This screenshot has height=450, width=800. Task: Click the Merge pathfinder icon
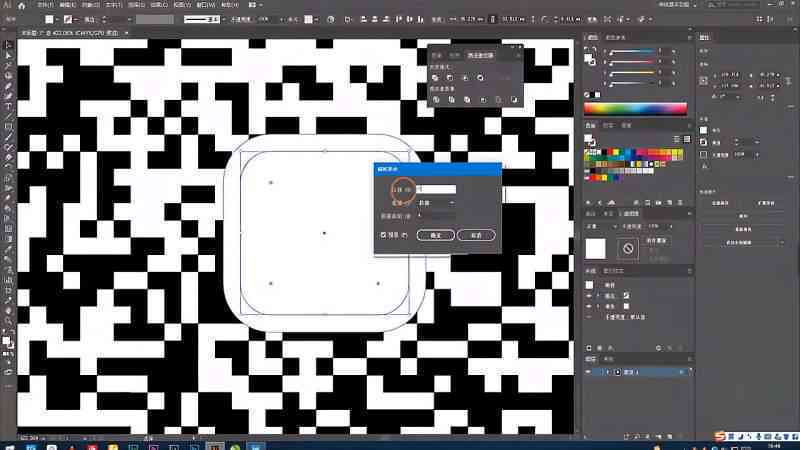467,99
